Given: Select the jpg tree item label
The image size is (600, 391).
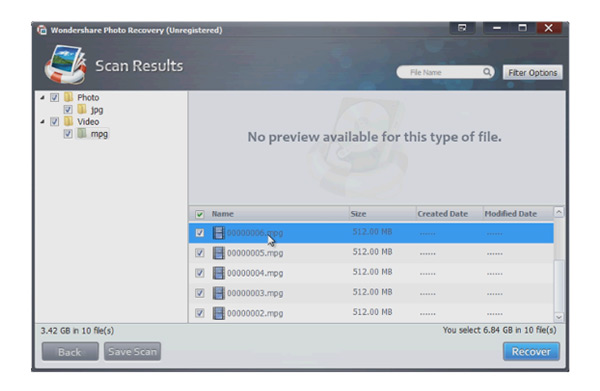Looking at the screenshot, I should coord(97,110).
